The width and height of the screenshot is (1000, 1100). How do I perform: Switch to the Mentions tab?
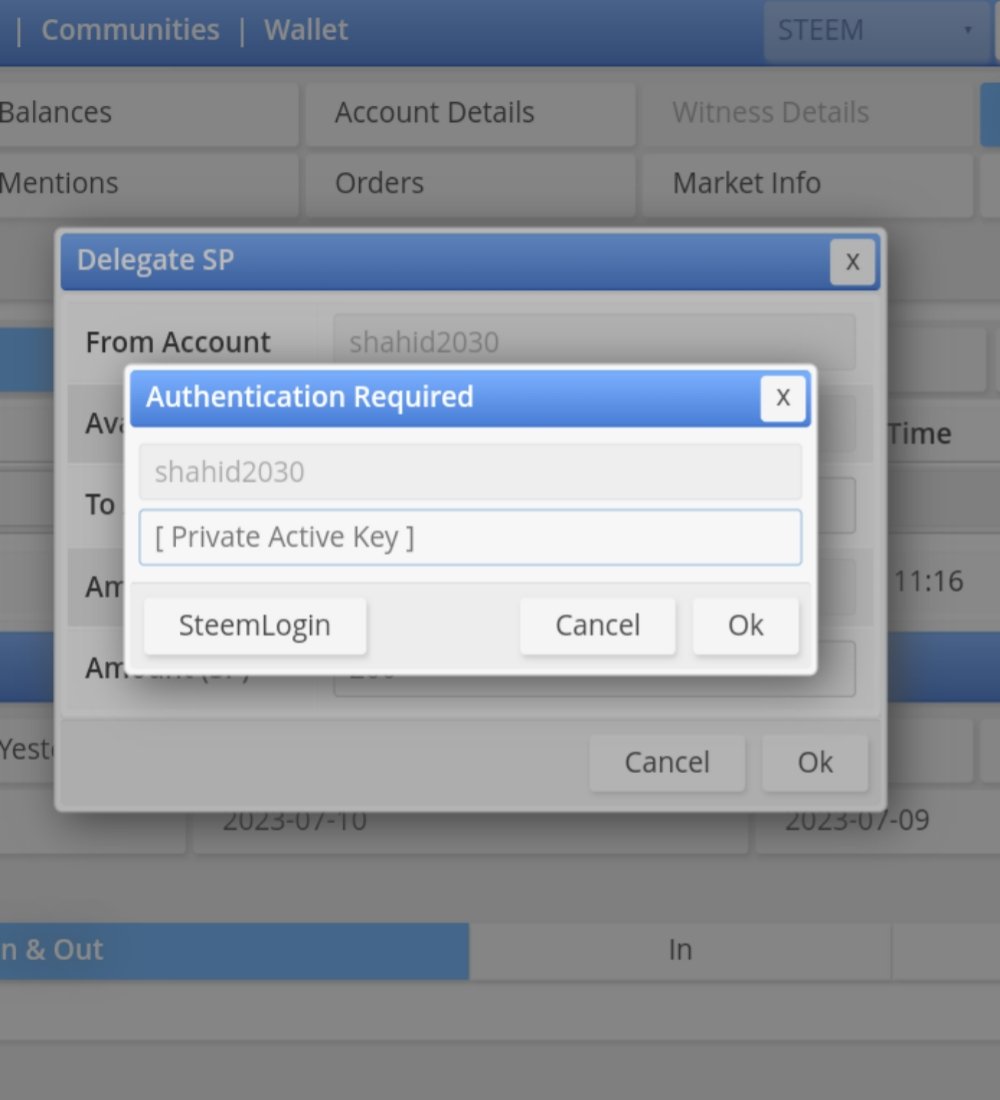[147, 183]
